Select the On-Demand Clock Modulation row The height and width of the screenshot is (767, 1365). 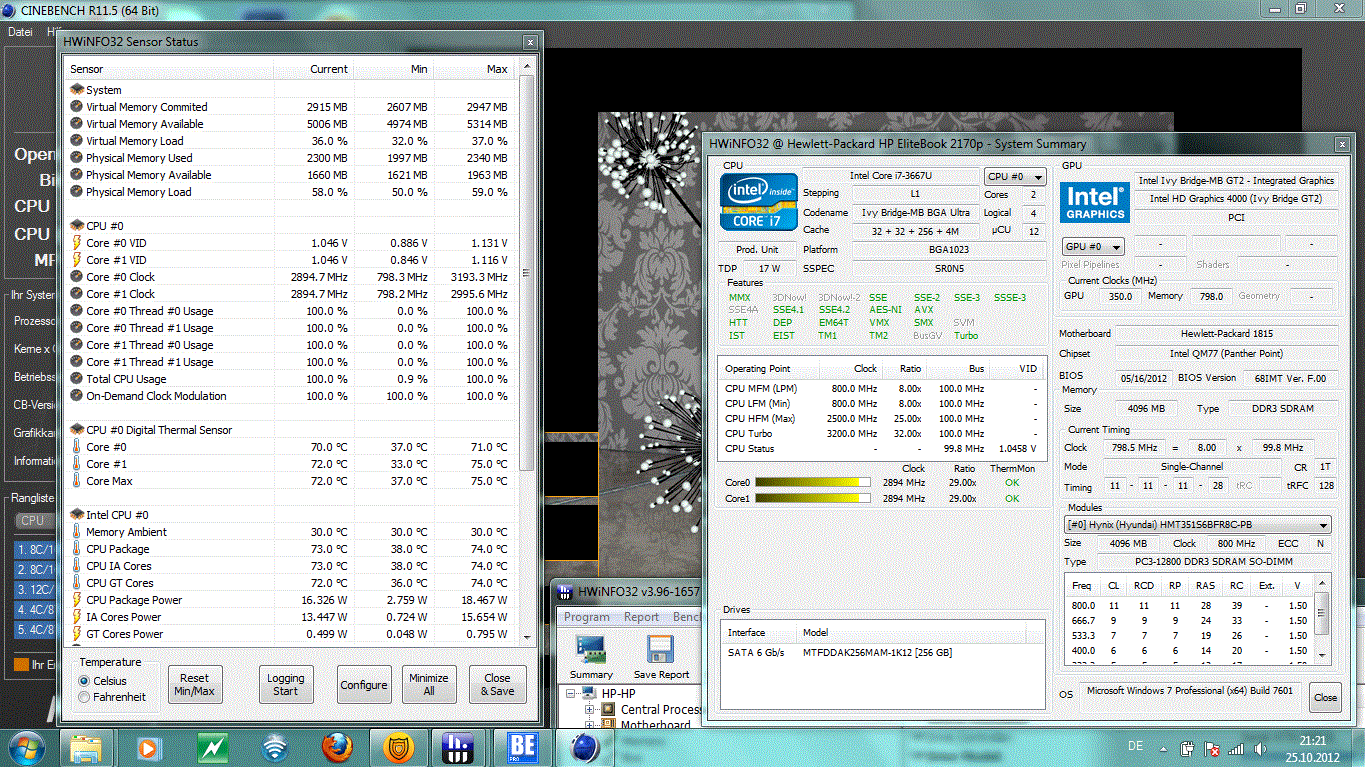coord(290,396)
